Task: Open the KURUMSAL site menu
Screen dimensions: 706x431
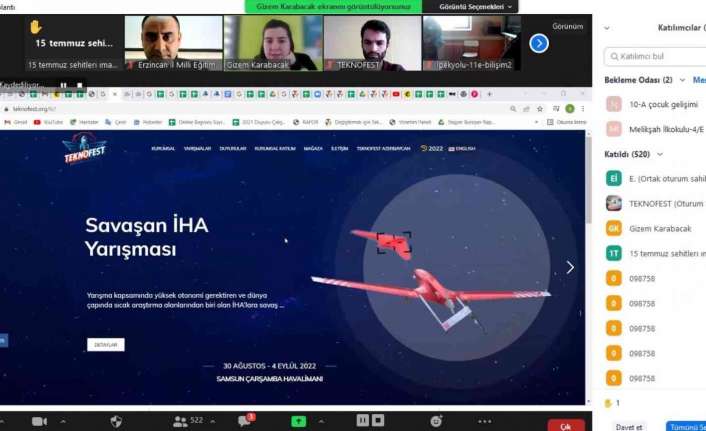Action: point(163,149)
